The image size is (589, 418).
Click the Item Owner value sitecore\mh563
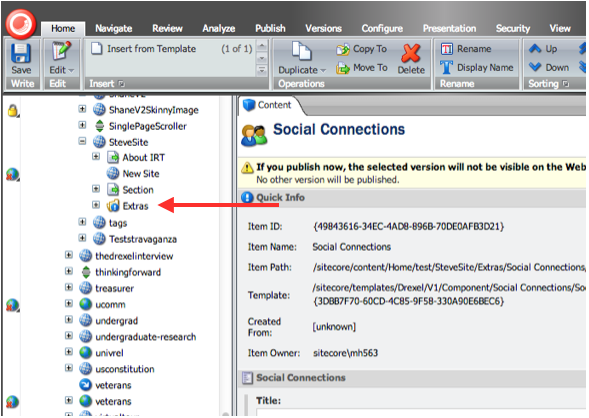[345, 353]
